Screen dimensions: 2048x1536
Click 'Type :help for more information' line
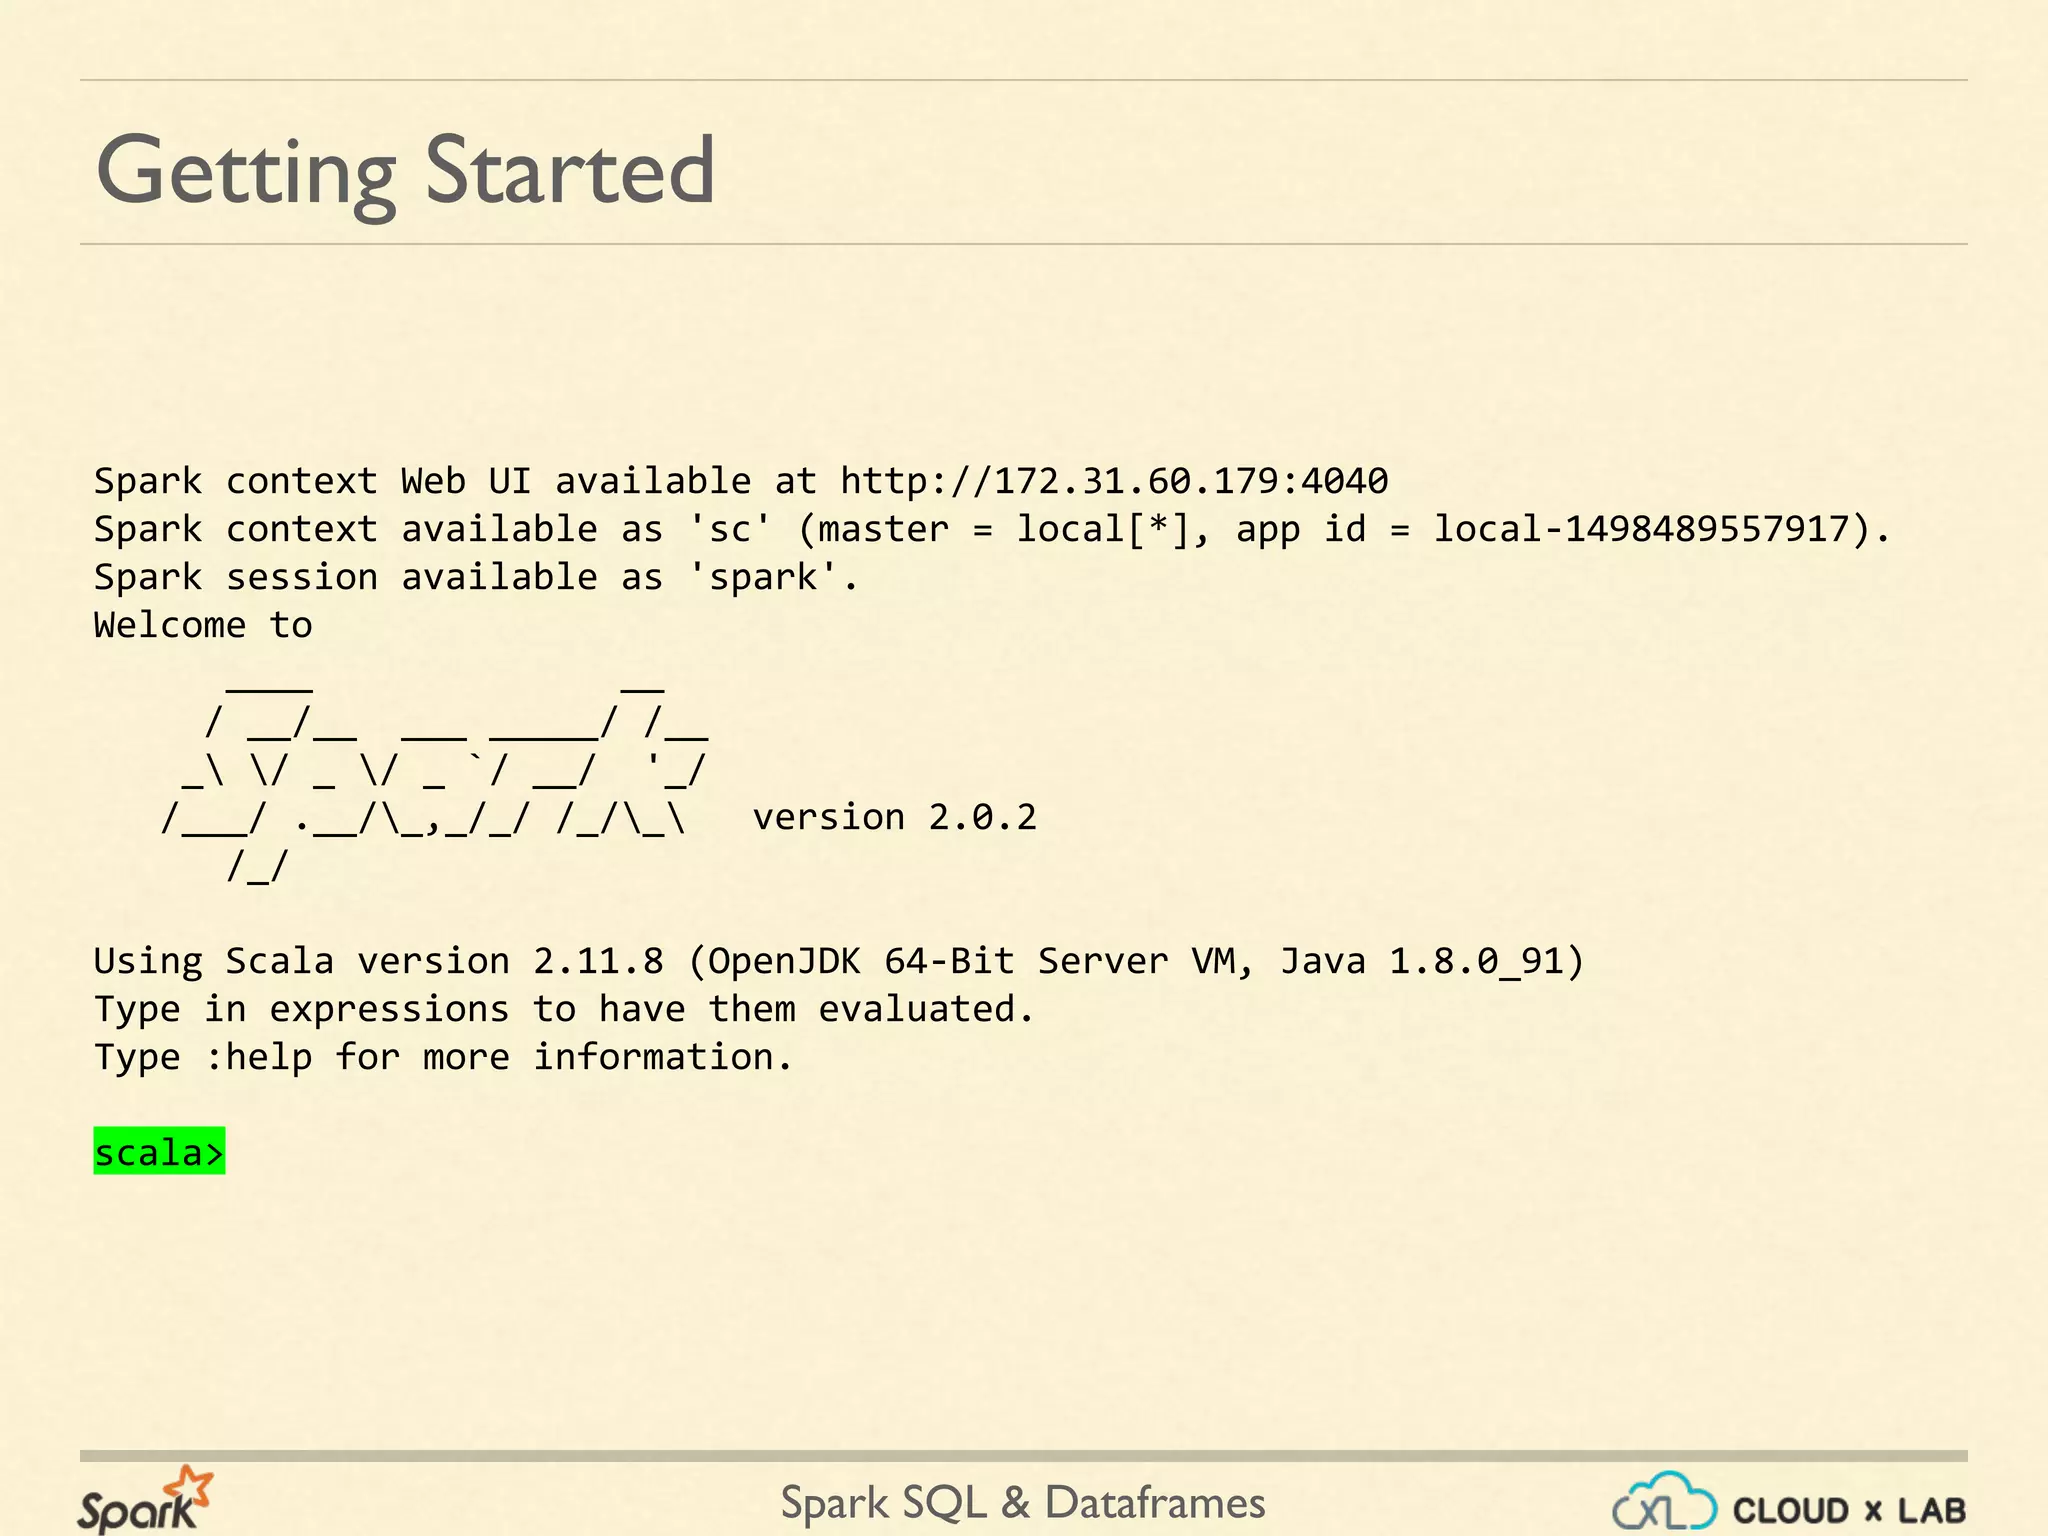tap(443, 1058)
